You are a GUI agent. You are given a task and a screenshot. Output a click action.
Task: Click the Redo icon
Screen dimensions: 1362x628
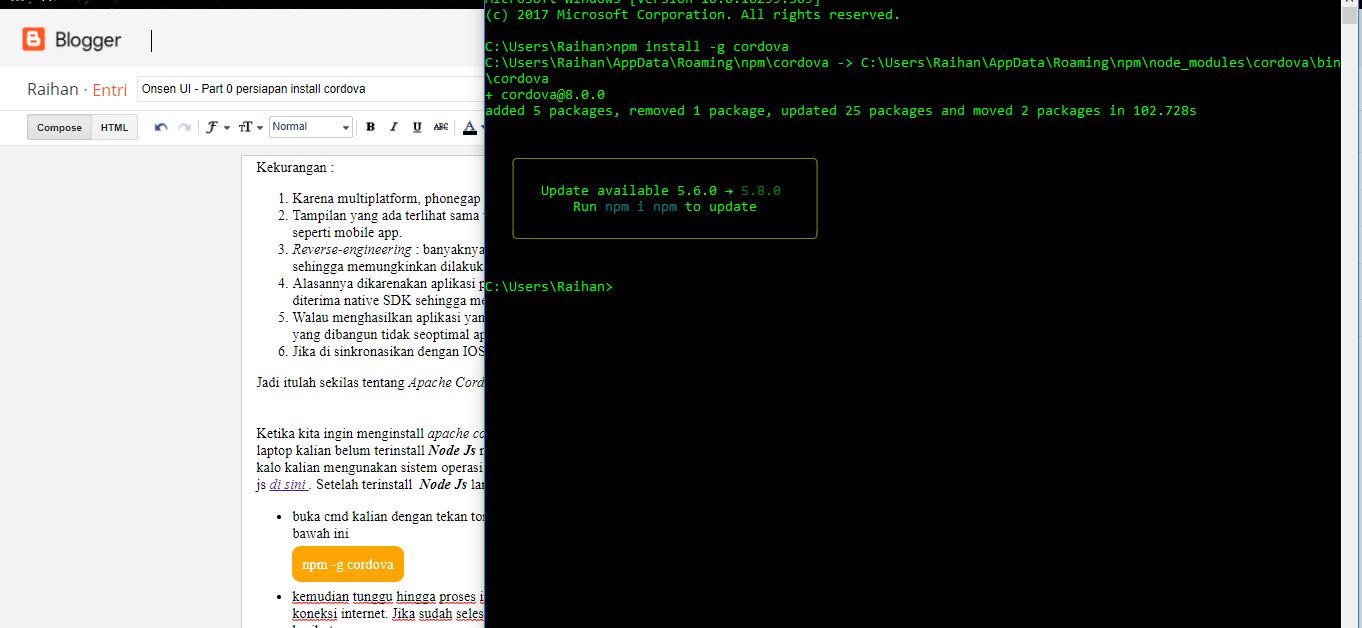(x=184, y=126)
